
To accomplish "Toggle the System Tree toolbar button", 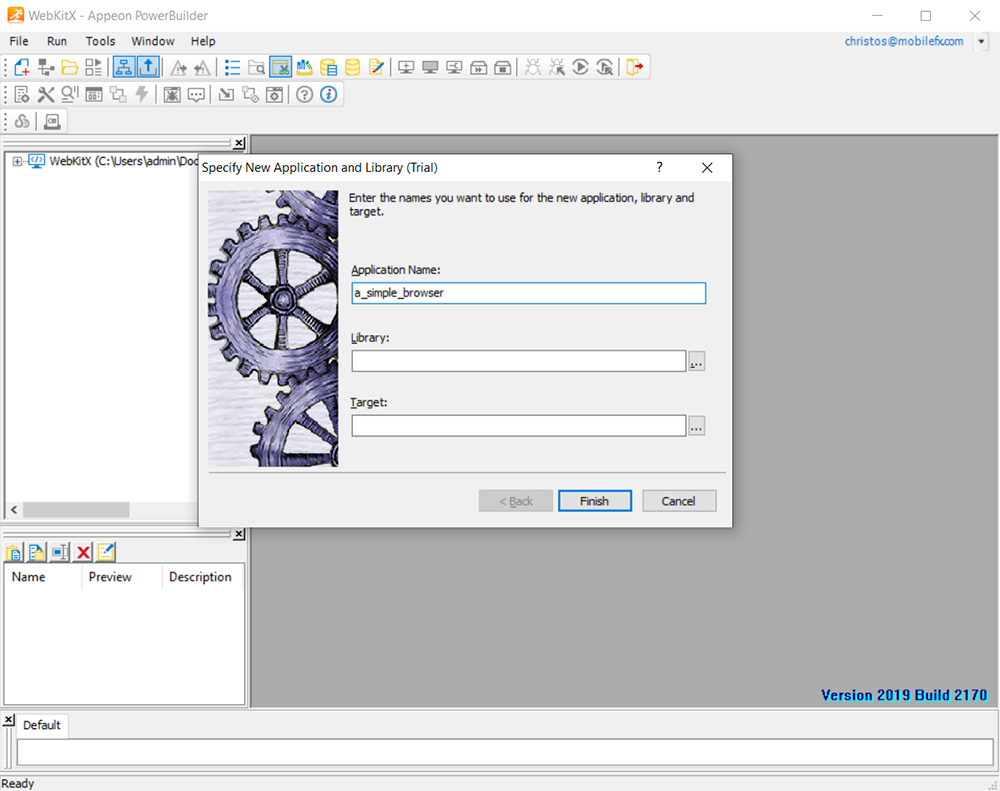I will pos(124,67).
